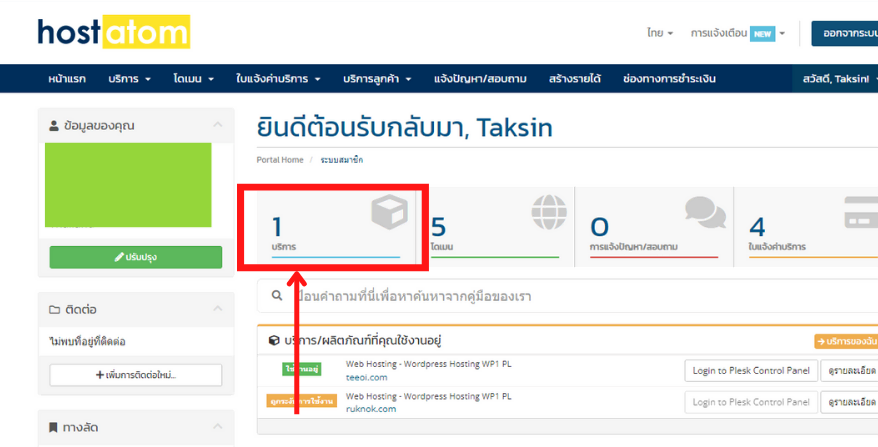Image resolution: width=878 pixels, height=447 pixels.
Task: Expand the บริการ menu in the navbar
Action: (x=129, y=79)
